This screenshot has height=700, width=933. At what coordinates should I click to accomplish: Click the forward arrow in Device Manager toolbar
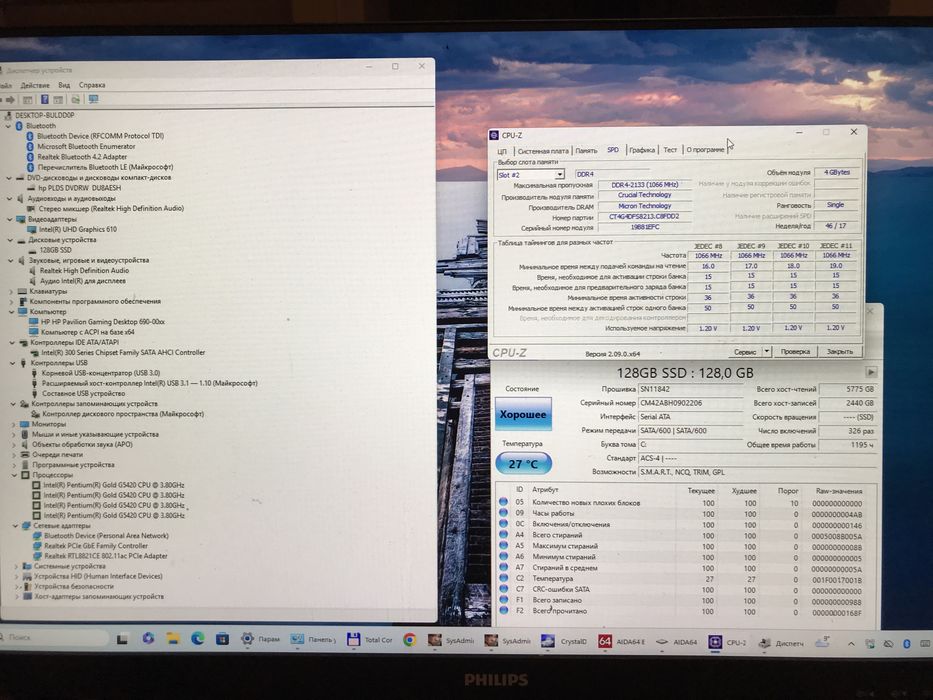[10, 100]
